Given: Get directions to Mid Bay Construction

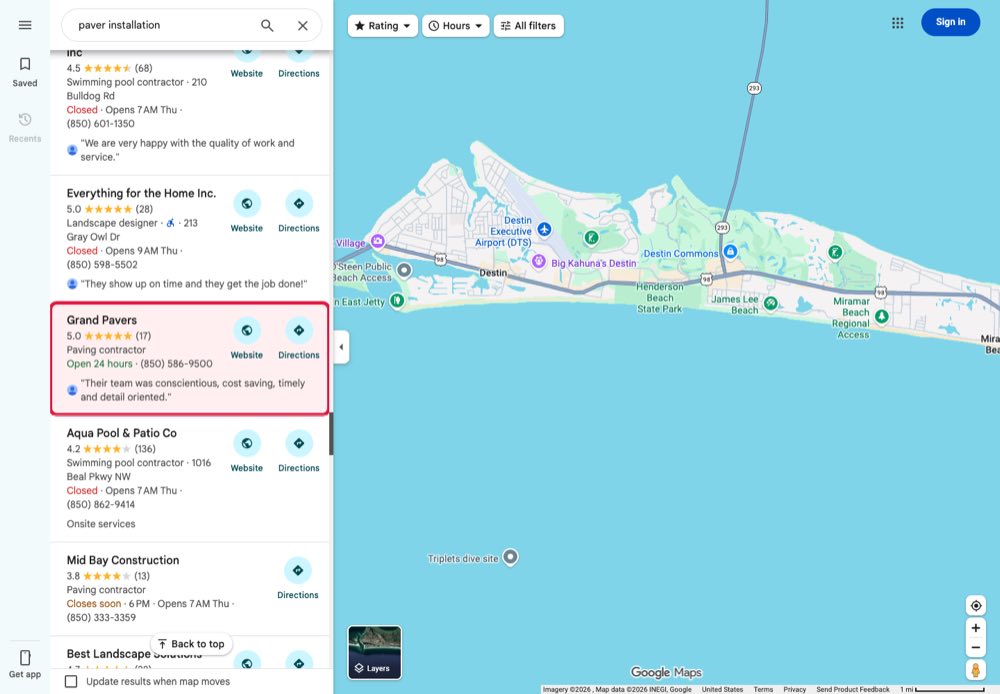Looking at the screenshot, I should pos(298,578).
